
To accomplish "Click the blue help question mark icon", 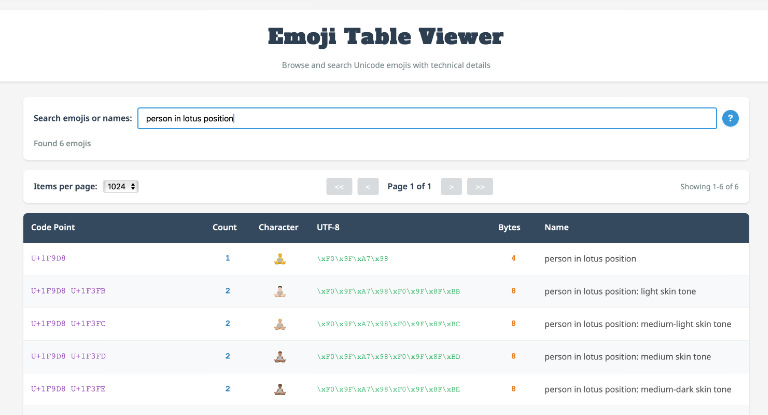I will [x=730, y=118].
